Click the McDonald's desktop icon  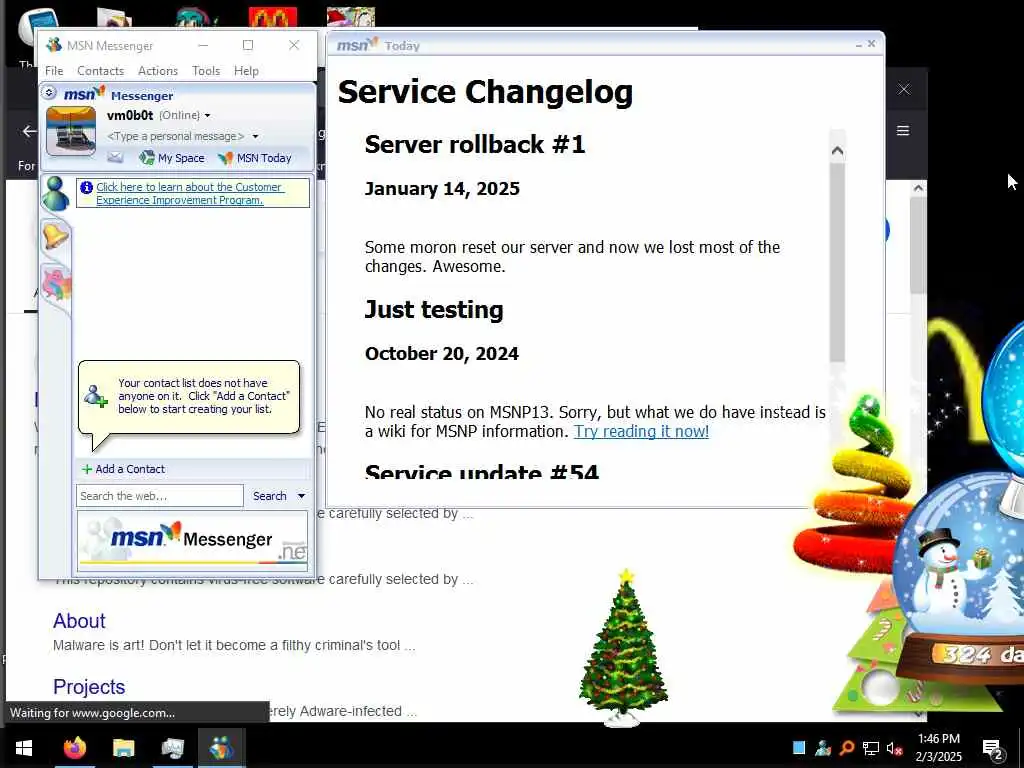[x=272, y=17]
